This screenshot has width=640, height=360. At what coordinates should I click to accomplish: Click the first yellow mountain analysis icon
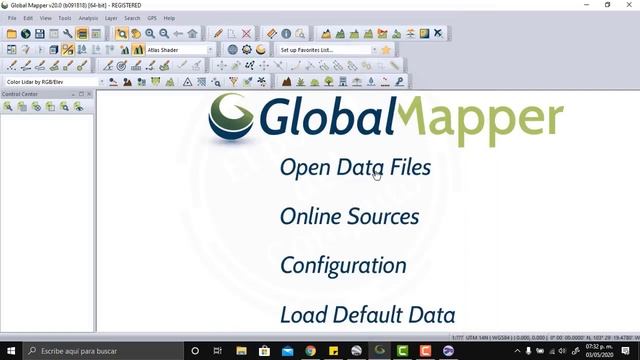pos(326,34)
